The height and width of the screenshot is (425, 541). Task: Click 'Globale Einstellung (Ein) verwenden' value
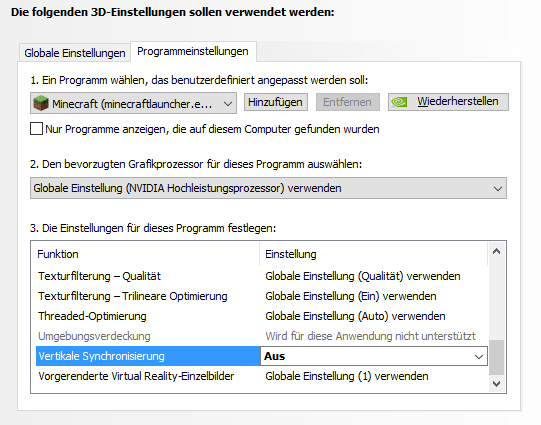(x=351, y=296)
